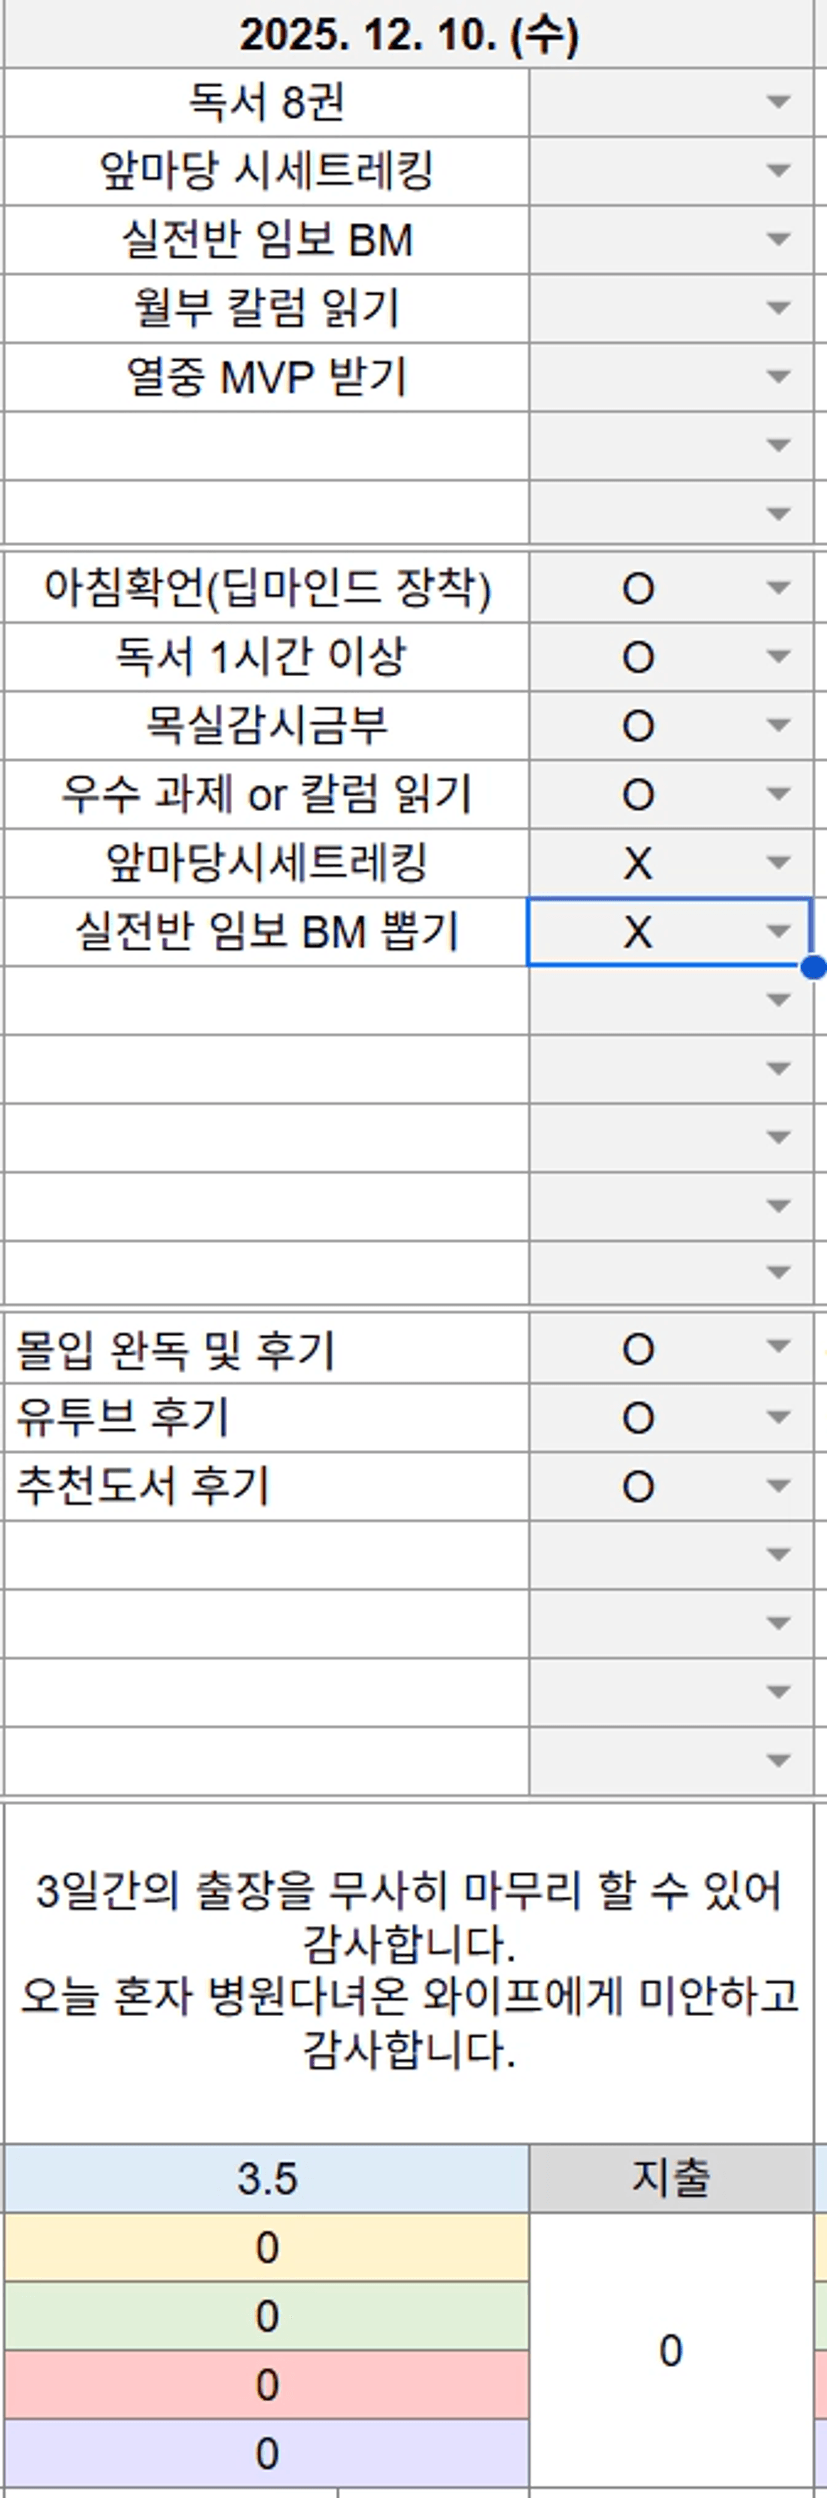Select the 2025. 12. 10. (수) header cell
The image size is (827, 2498).
point(408,36)
